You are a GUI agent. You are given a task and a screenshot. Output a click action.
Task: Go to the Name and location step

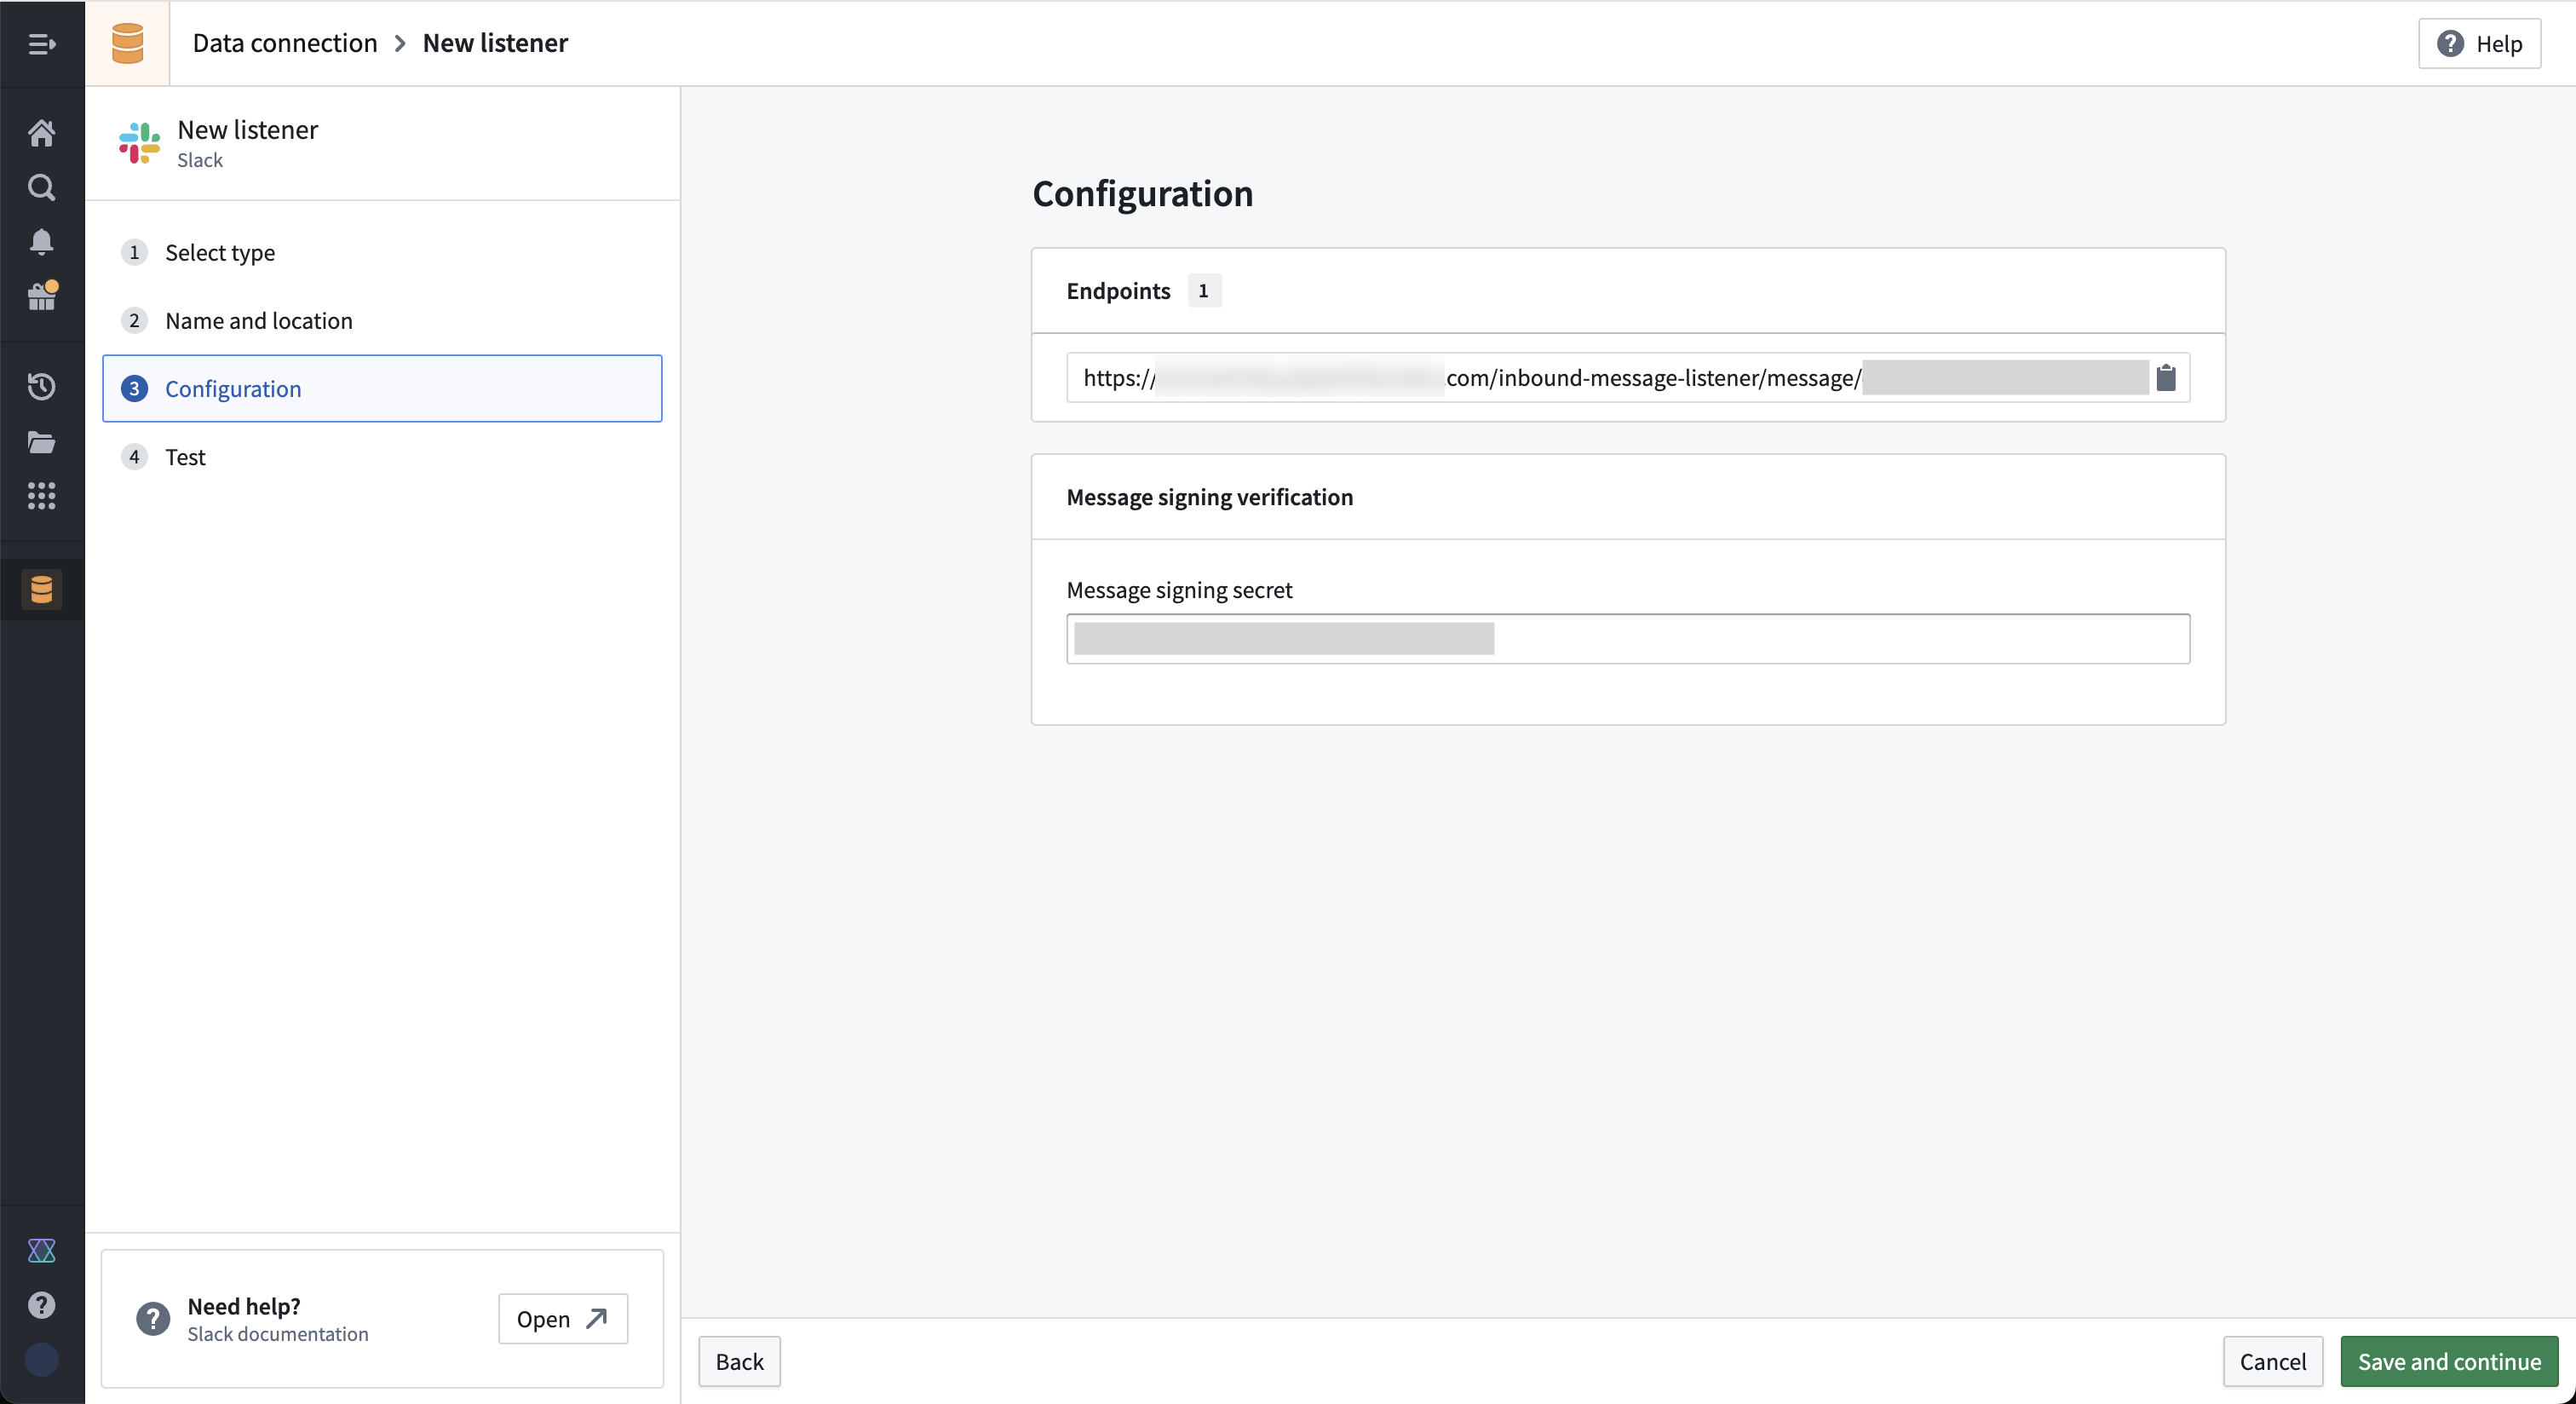tap(258, 320)
